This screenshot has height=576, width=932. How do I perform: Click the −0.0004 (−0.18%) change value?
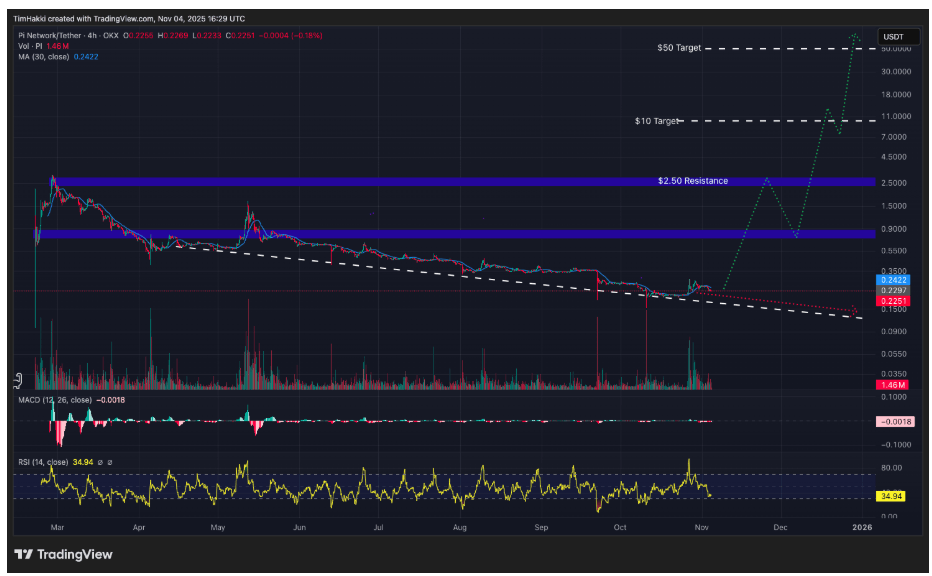290,36
